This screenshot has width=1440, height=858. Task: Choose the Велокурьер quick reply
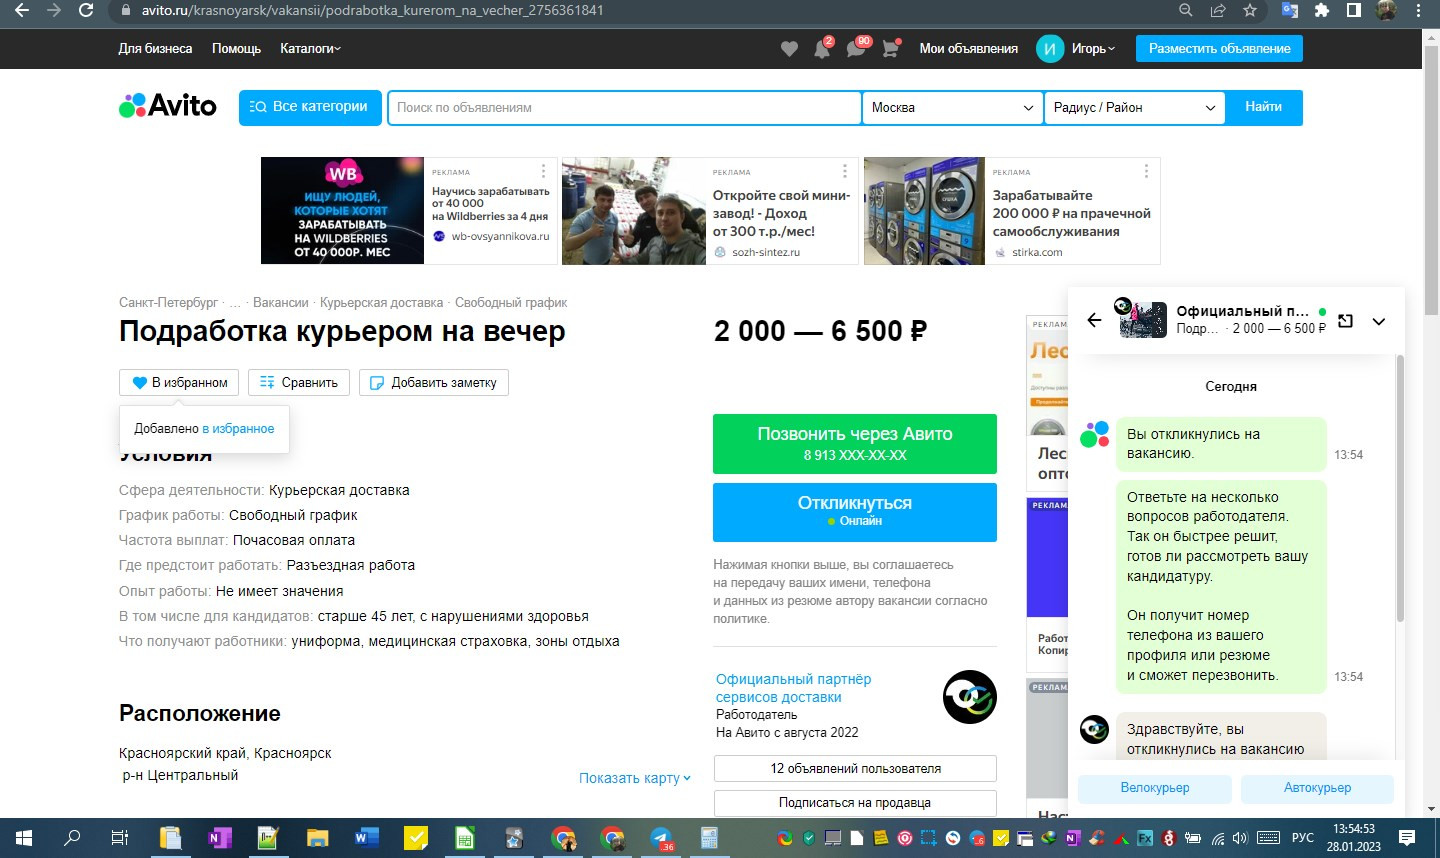pyautogui.click(x=1155, y=788)
